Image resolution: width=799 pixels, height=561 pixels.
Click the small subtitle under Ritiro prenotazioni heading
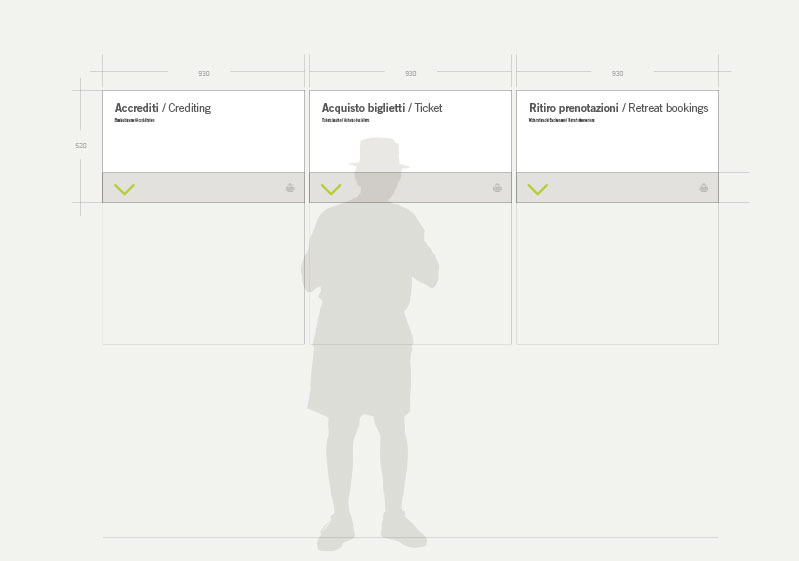point(562,120)
